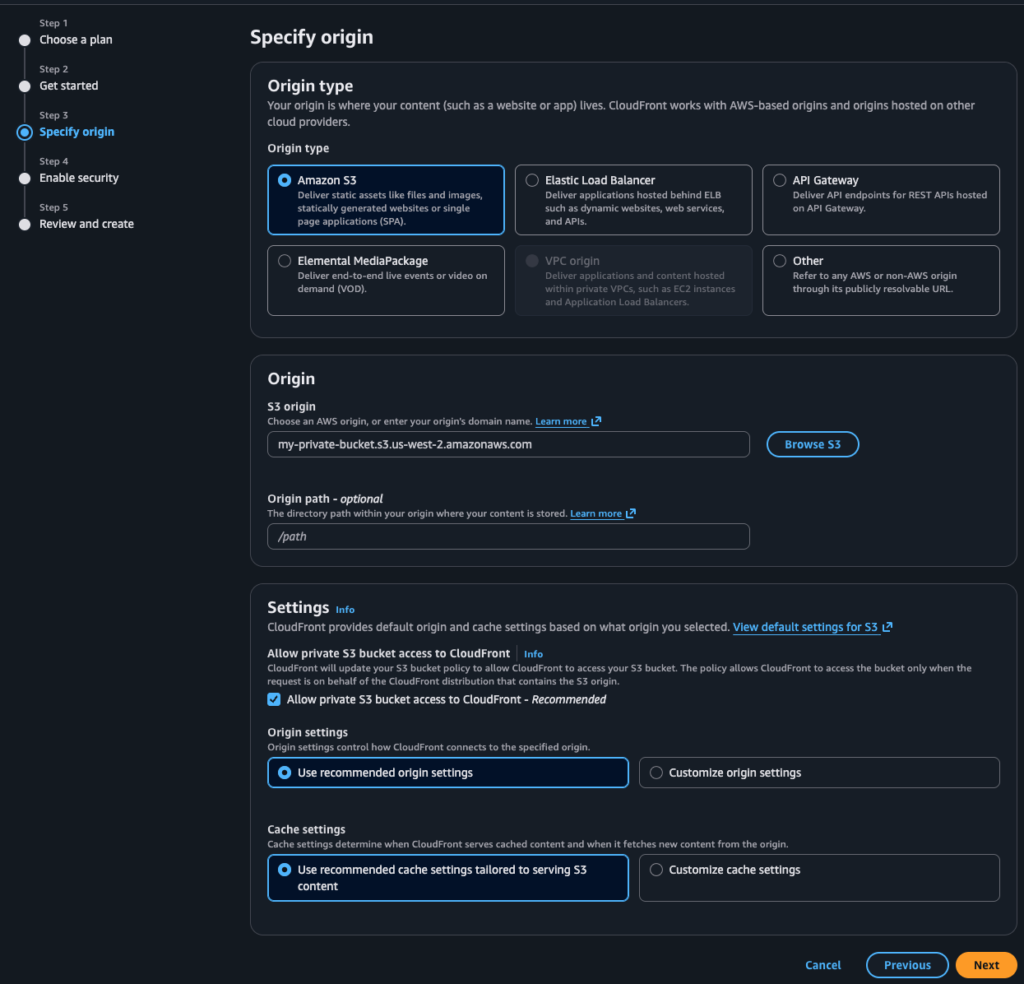This screenshot has height=984, width=1024.
Task: Click the Specify origin page heading
Action: click(312, 37)
